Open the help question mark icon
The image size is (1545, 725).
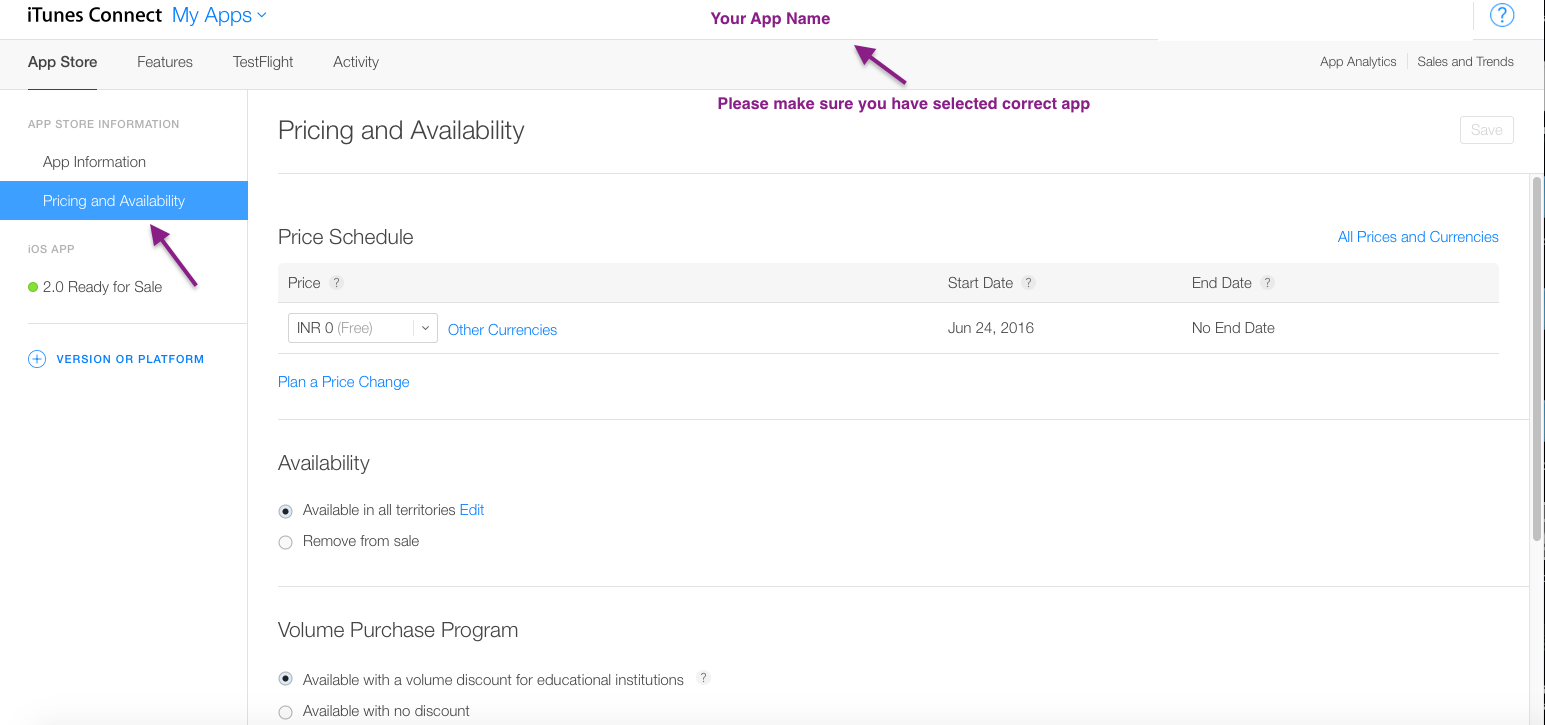pos(1502,15)
